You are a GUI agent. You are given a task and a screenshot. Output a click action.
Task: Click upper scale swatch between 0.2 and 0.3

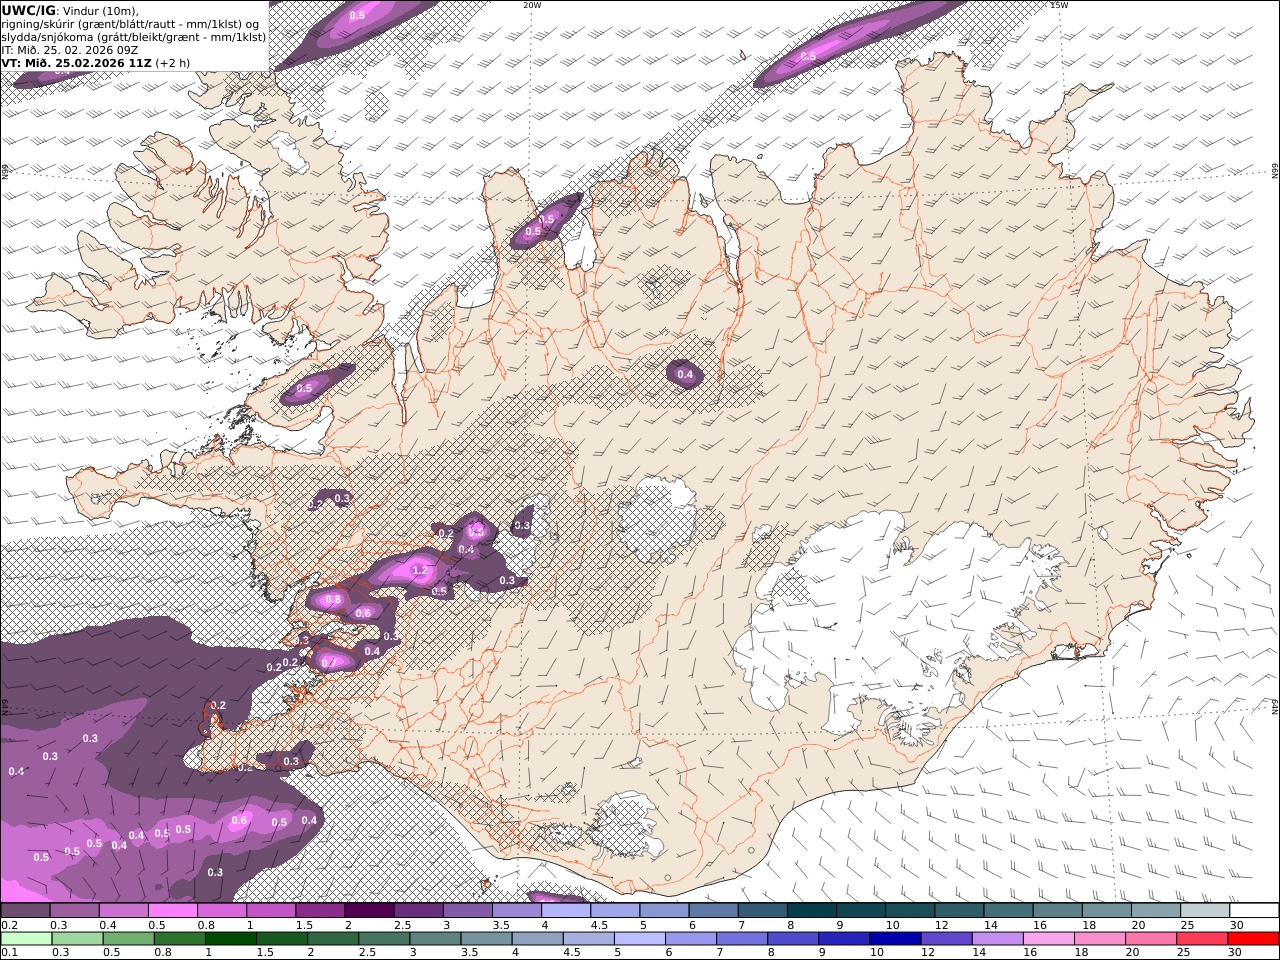click(25, 911)
